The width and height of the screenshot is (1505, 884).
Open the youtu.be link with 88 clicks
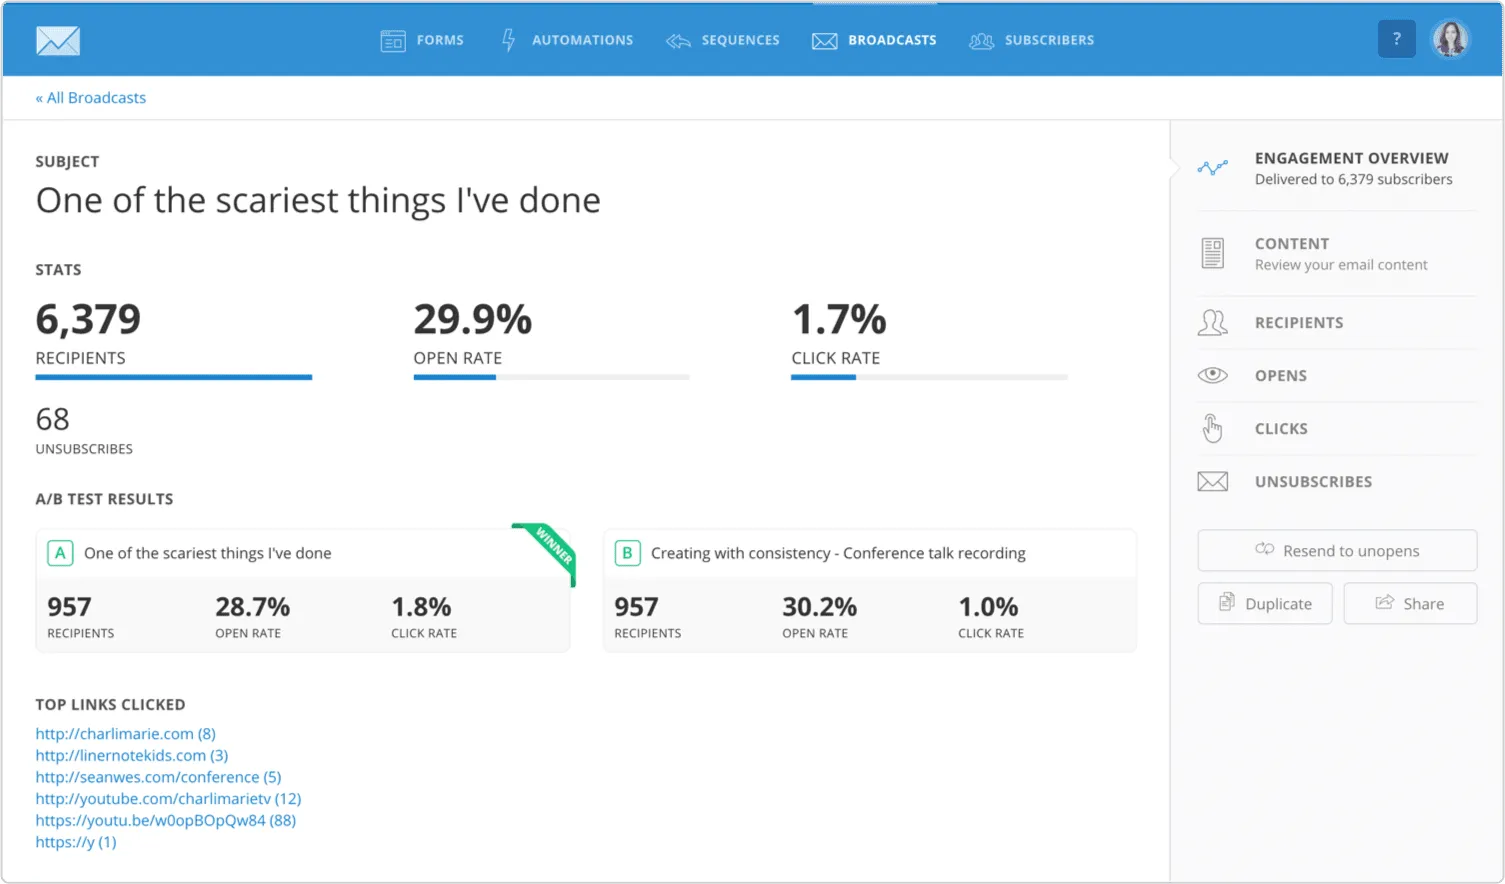165,820
